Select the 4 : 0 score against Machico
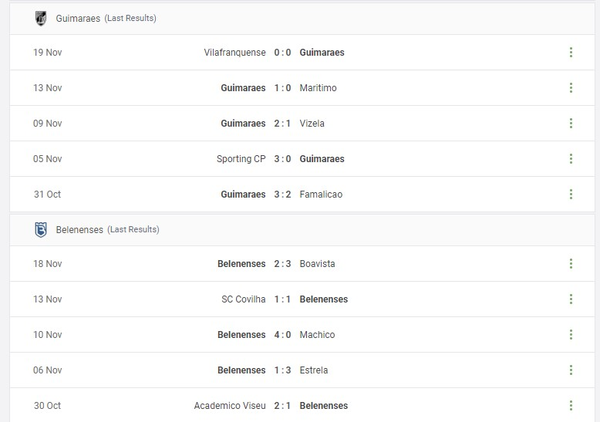The image size is (600, 422). pos(282,335)
